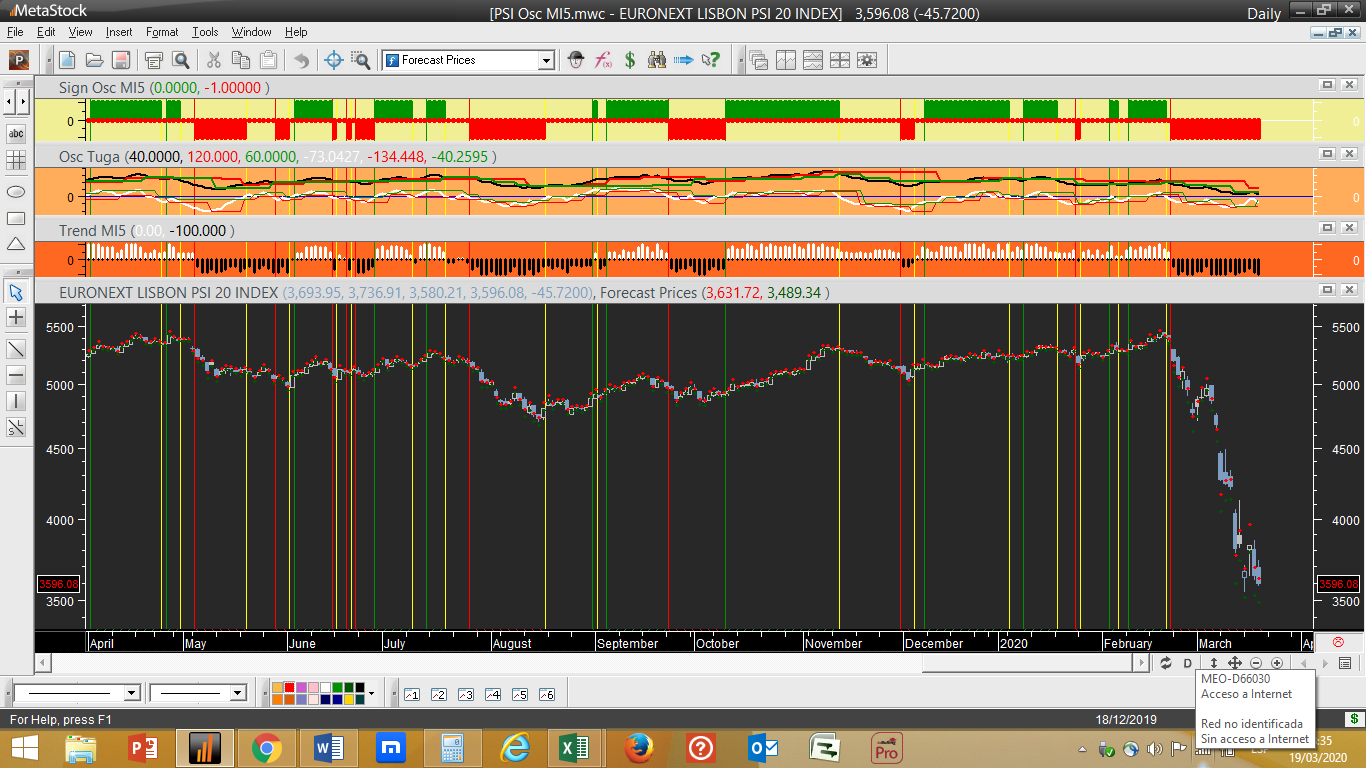Select the text 'abc' annotation tool
Viewport: 1366px width, 768px height.
16,133
